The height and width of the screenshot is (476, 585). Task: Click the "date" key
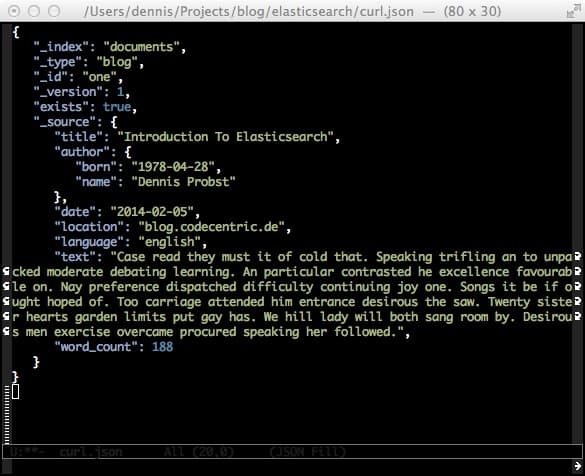(75, 212)
